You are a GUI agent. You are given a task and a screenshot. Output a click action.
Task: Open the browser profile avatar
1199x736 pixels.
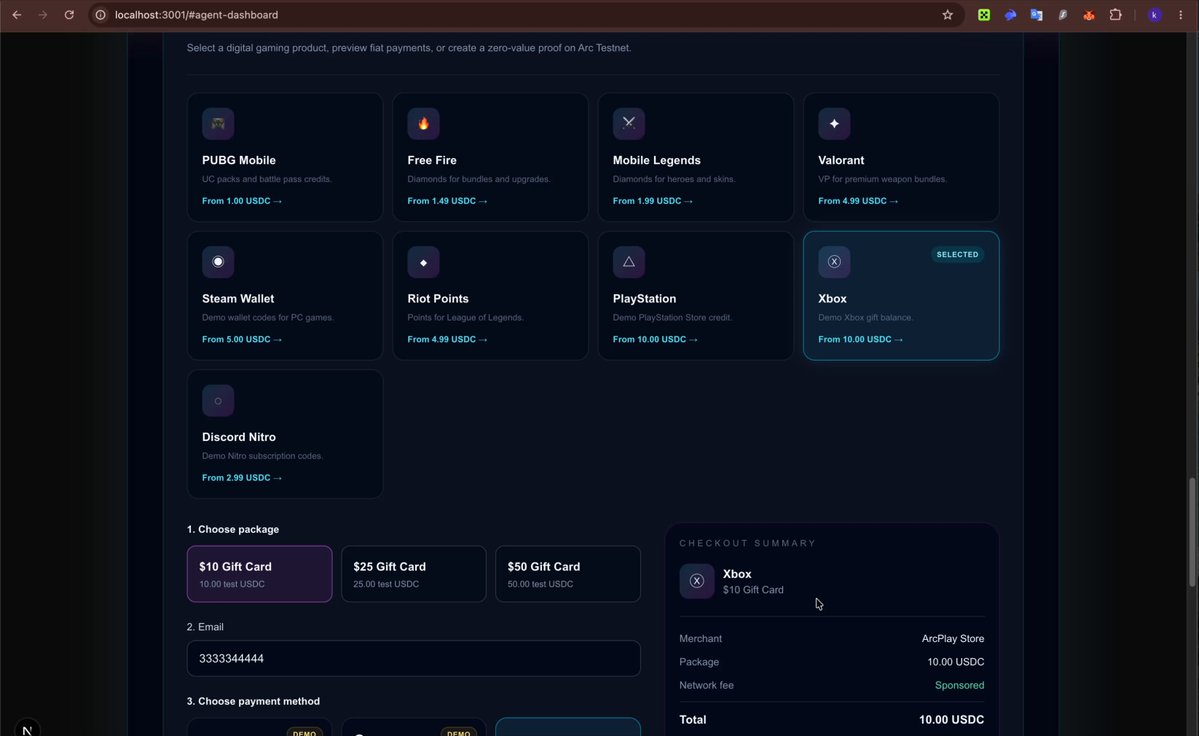point(1155,15)
